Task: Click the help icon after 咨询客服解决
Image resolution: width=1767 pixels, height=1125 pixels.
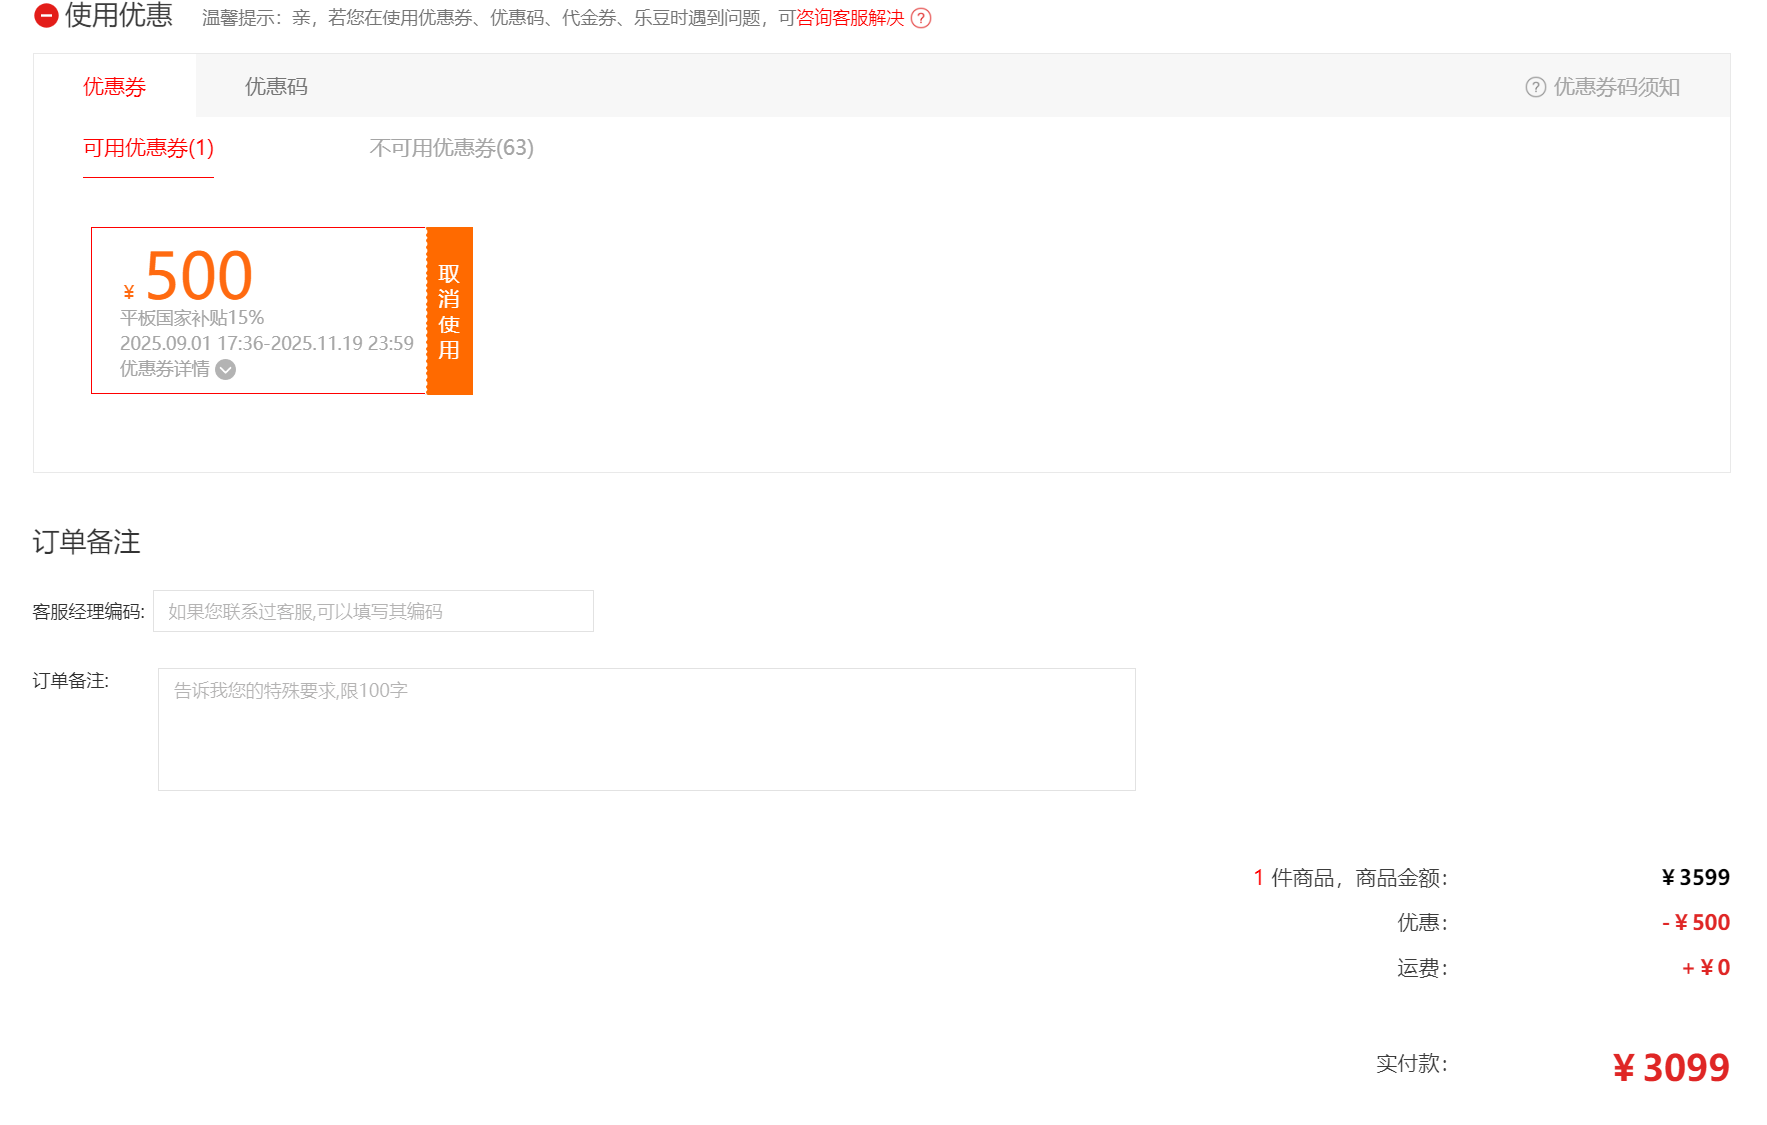Action: click(x=921, y=18)
